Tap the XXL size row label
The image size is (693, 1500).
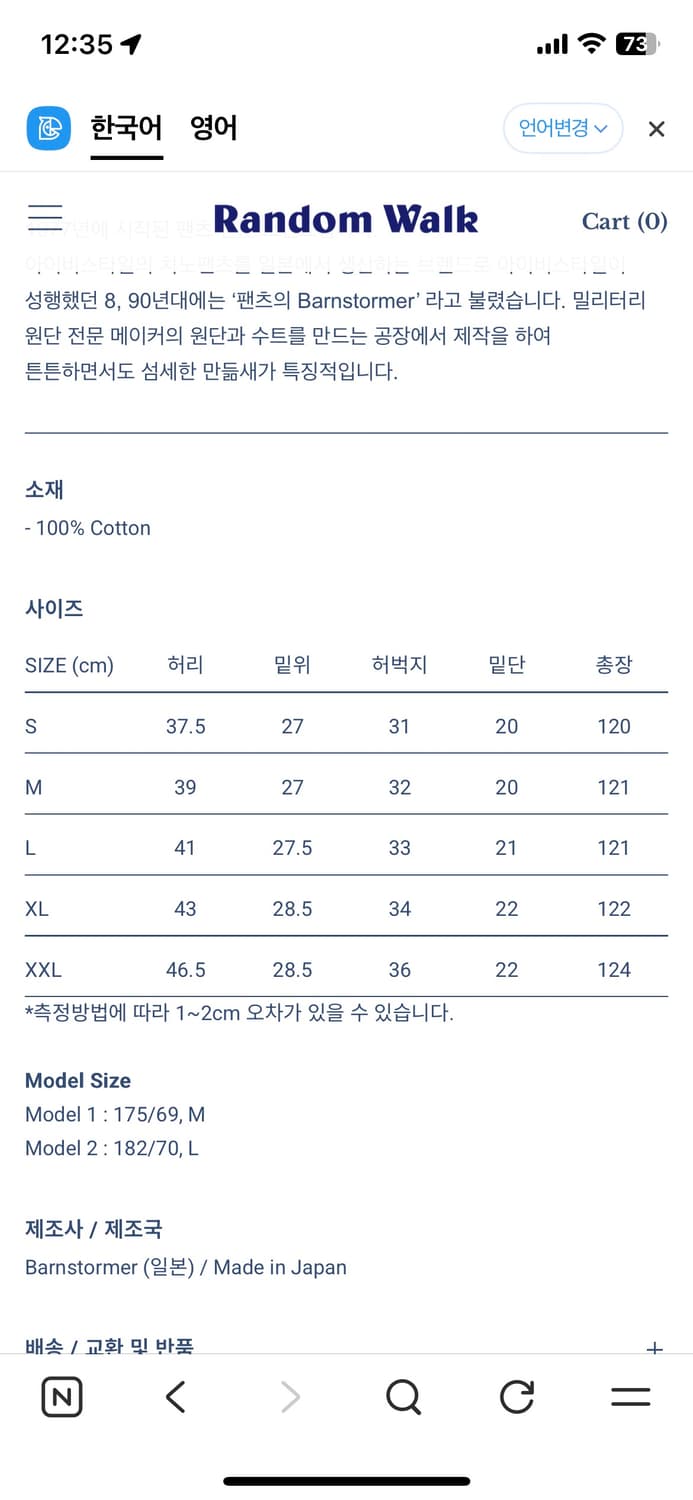click(43, 969)
